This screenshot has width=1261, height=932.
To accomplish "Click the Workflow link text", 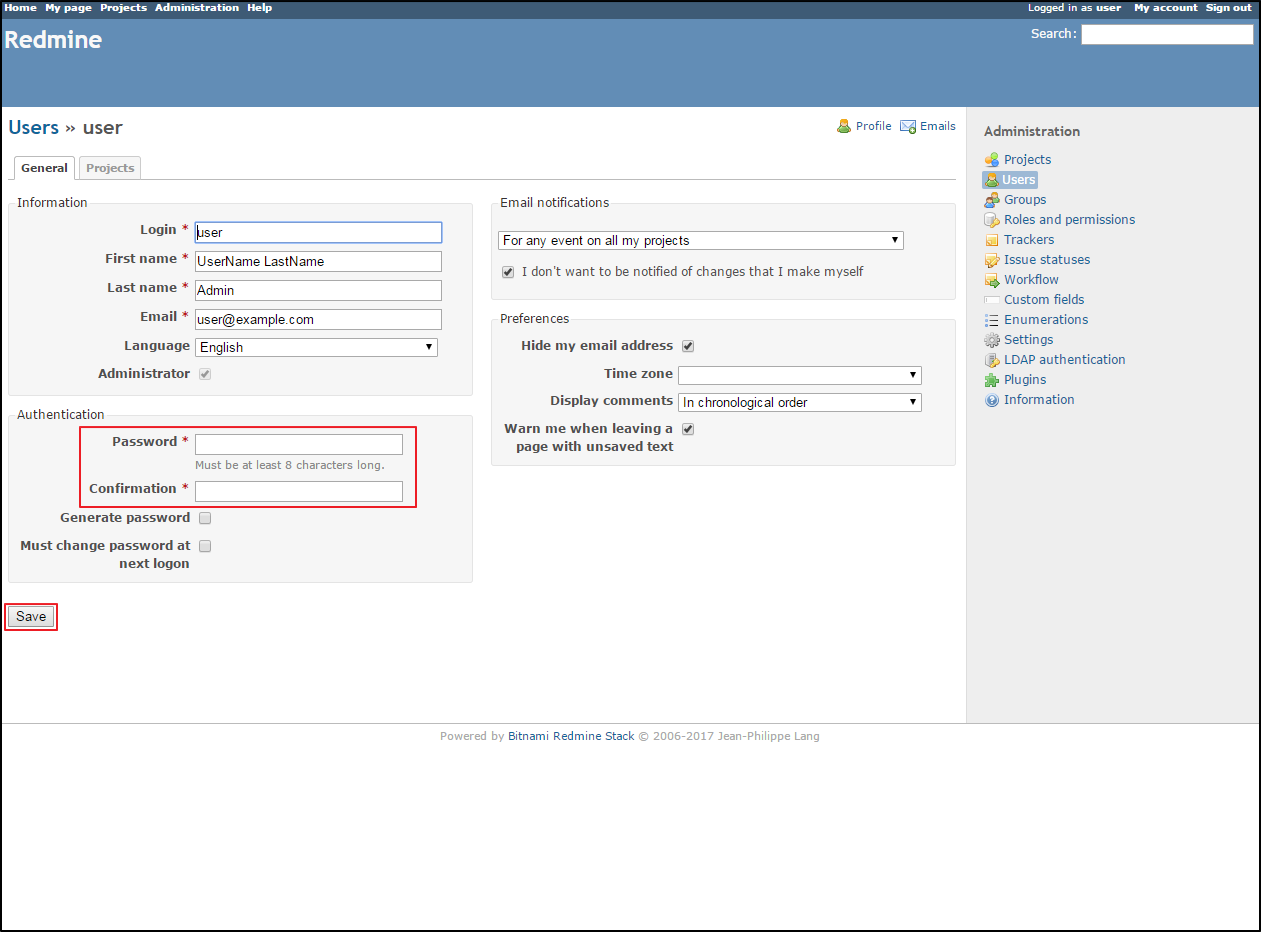I will (x=1031, y=280).
